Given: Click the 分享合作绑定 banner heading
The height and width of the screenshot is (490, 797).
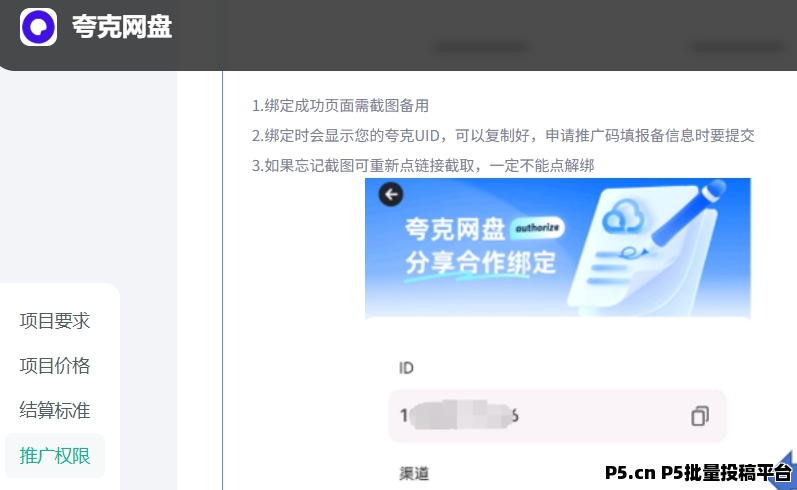Looking at the screenshot, I should pyautogui.click(x=480, y=263).
